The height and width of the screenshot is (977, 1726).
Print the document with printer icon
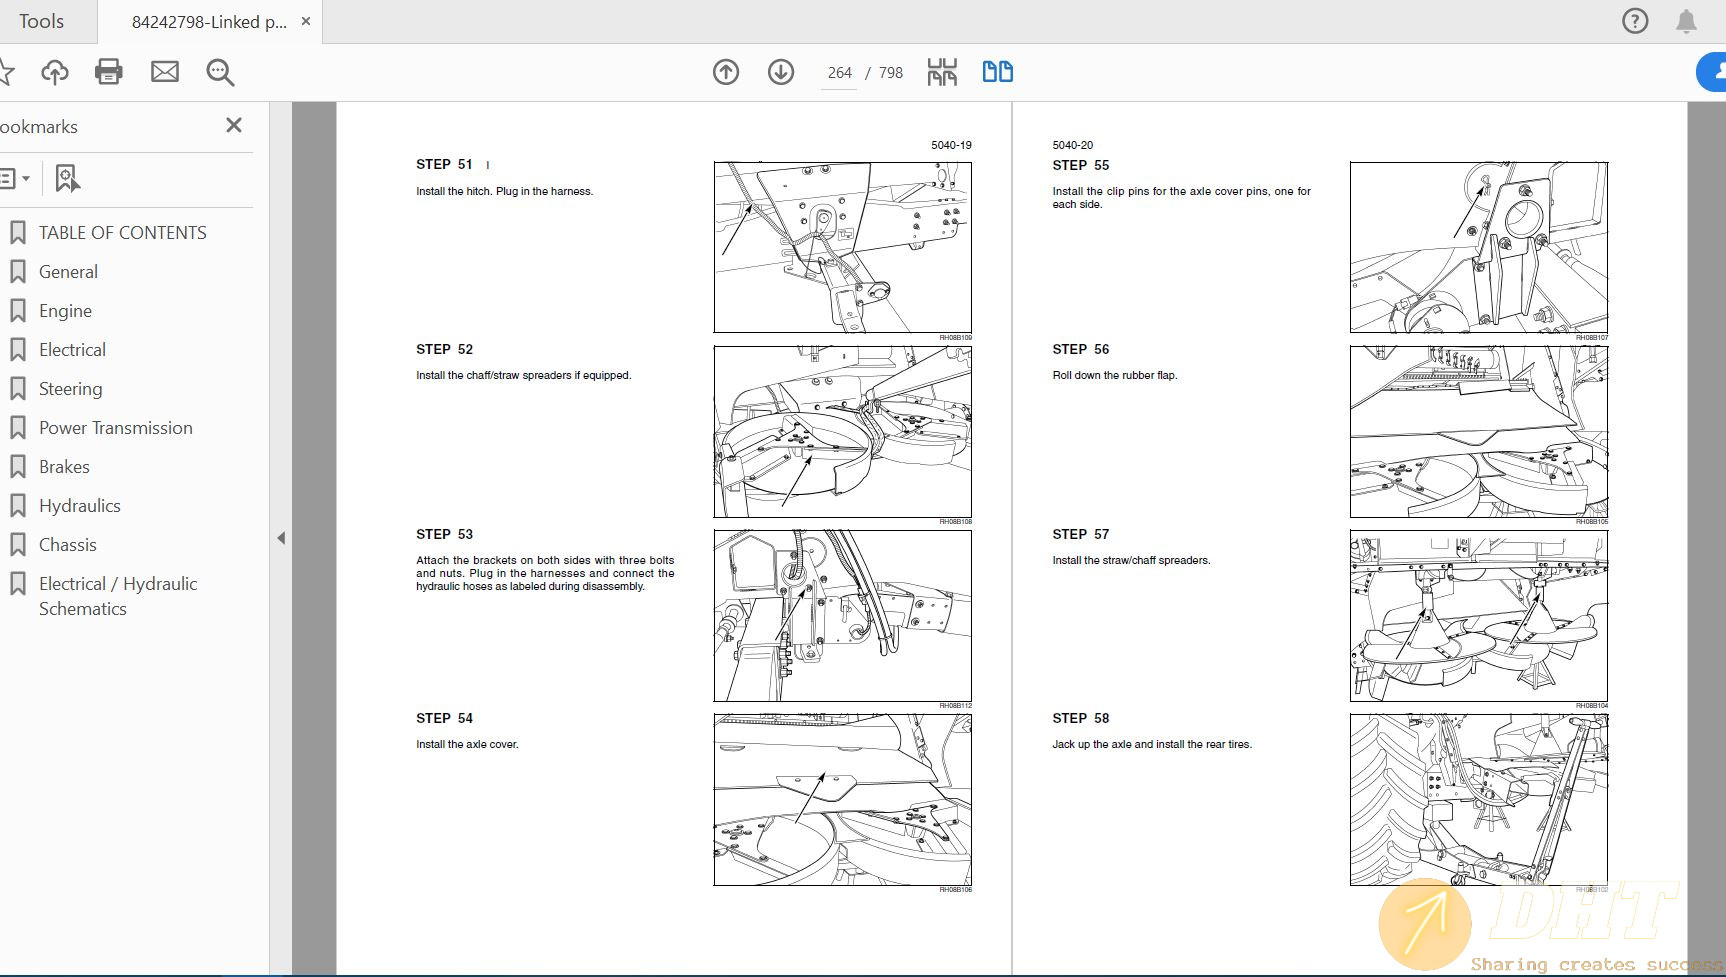coord(109,72)
